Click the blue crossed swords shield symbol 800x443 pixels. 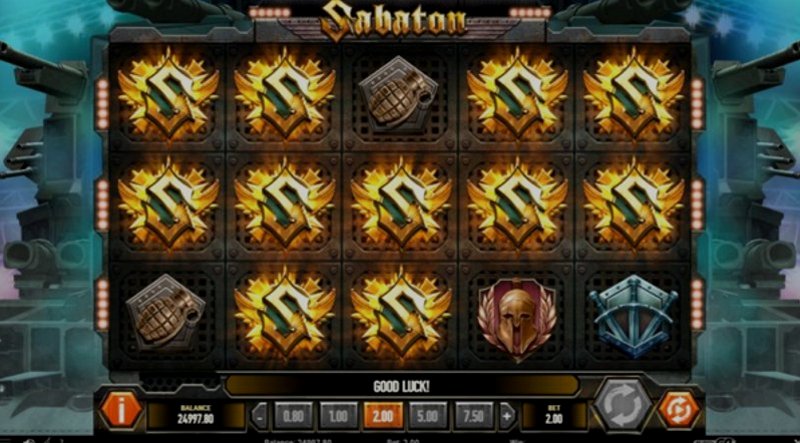(x=633, y=315)
